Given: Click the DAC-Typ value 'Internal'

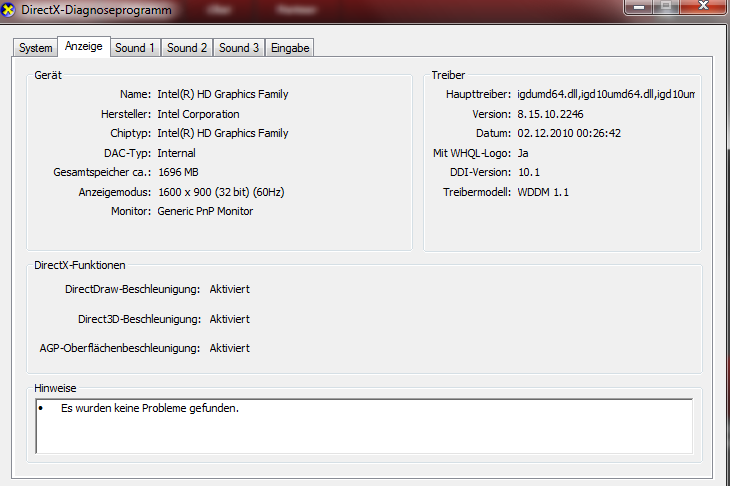Looking at the screenshot, I should tap(176, 153).
